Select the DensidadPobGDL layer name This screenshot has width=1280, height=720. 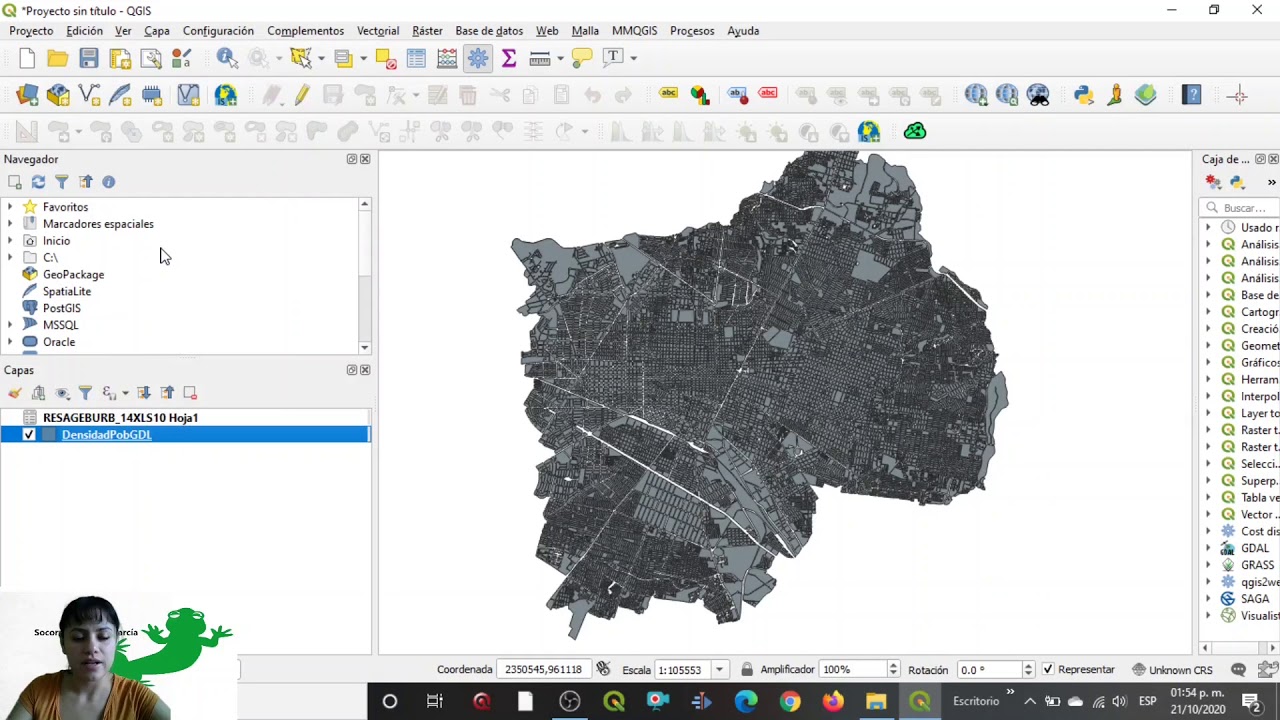[106, 434]
